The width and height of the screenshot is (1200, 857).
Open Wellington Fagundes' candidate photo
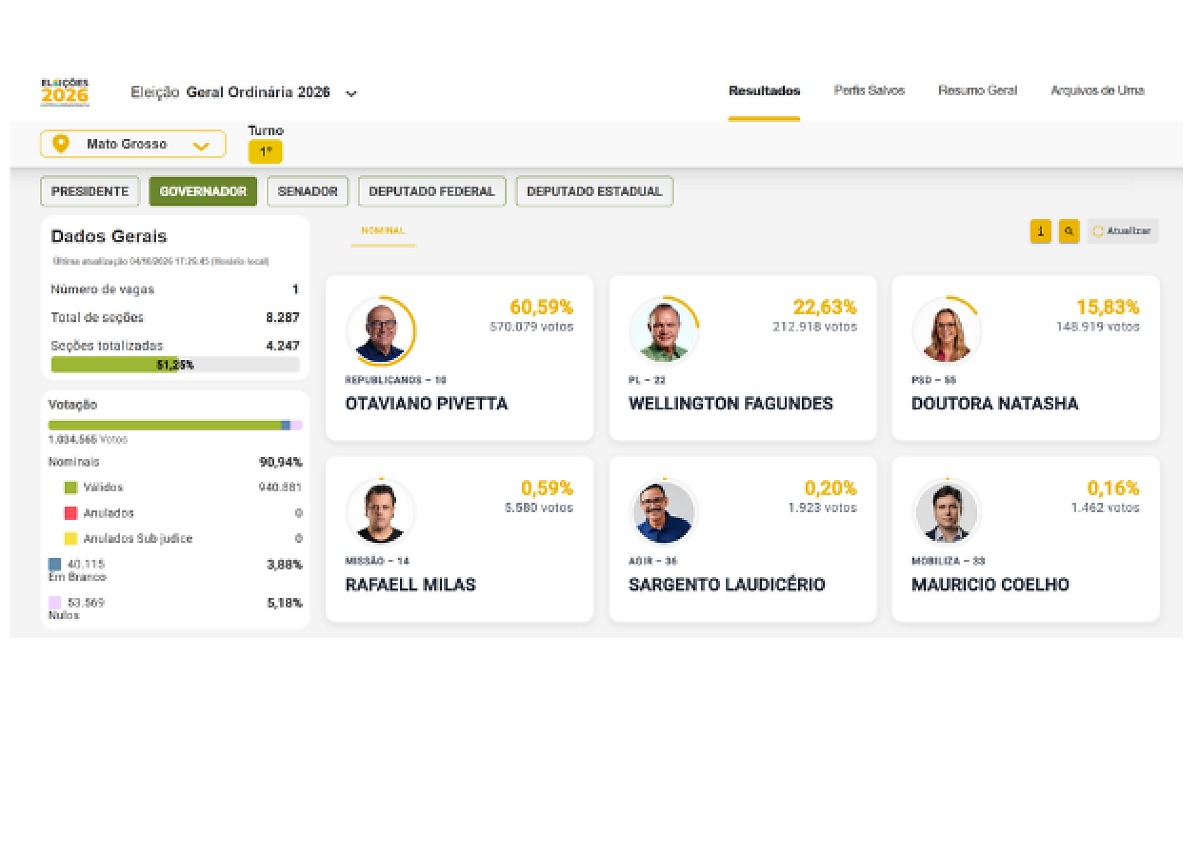[x=664, y=331]
